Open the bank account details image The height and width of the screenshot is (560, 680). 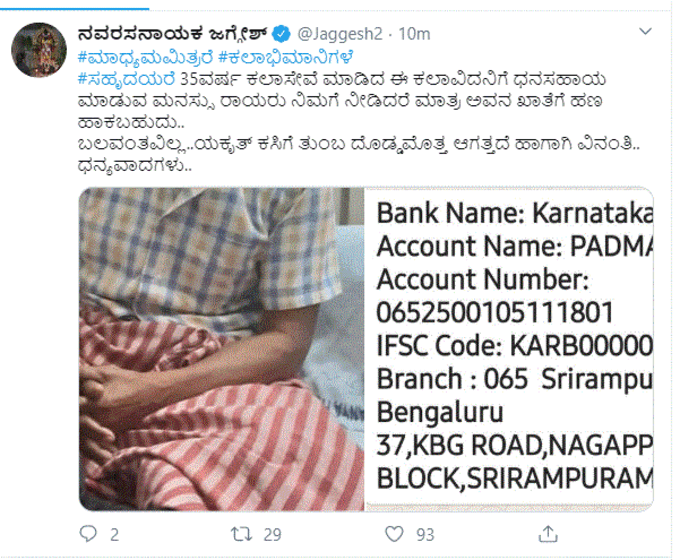coord(509,349)
